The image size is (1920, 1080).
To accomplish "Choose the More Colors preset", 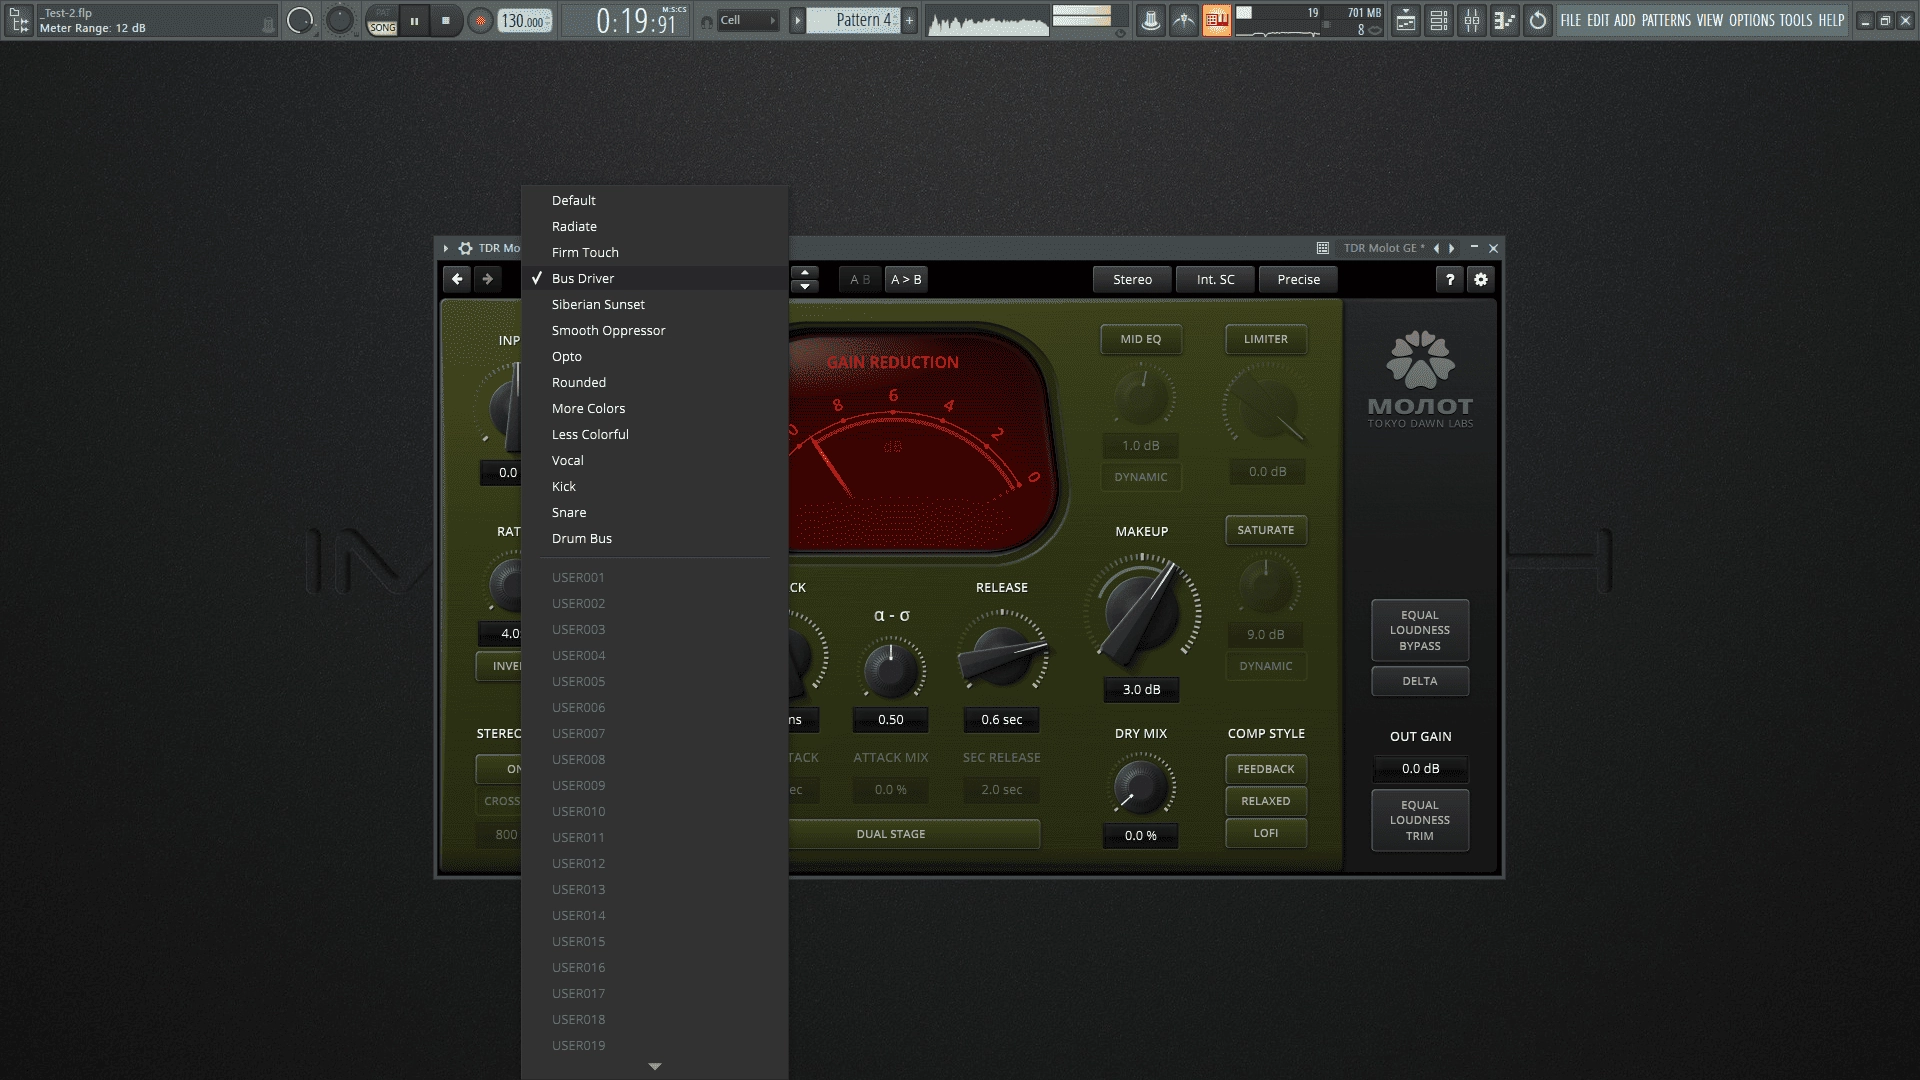I will pyautogui.click(x=655, y=408).
